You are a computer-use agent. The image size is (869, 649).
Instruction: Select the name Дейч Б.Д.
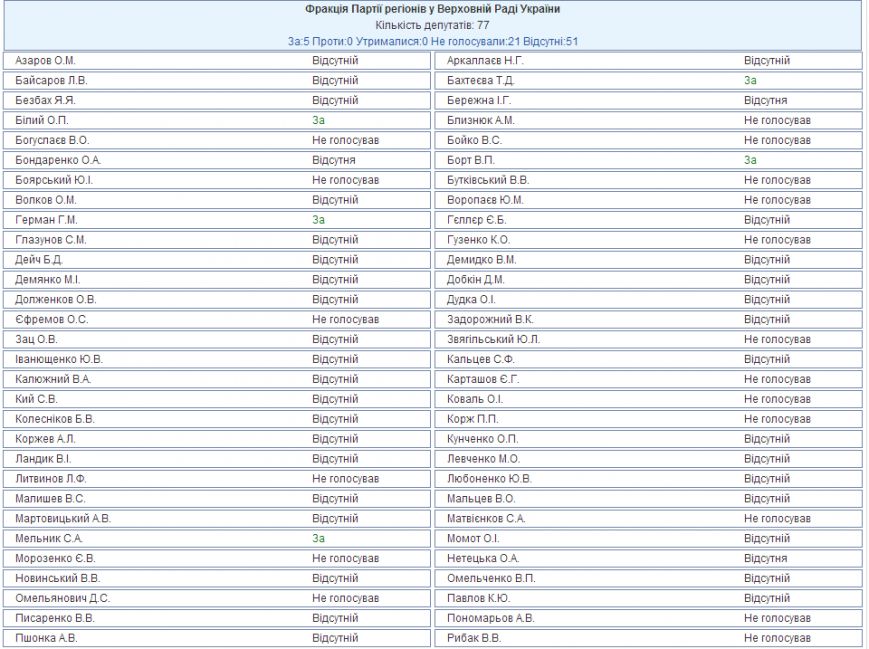(39, 260)
